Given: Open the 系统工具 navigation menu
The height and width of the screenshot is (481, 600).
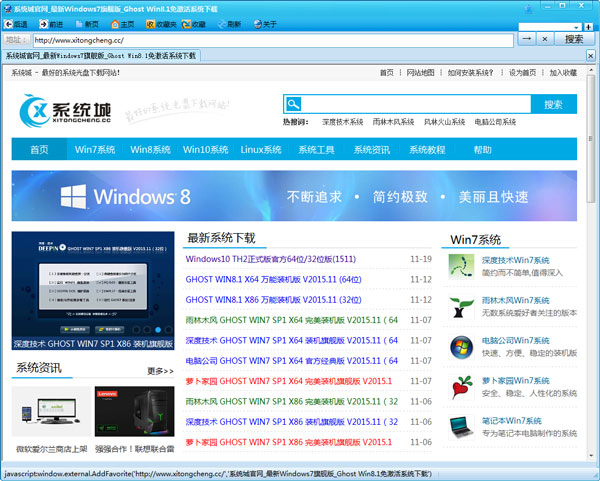Looking at the screenshot, I should click(316, 149).
